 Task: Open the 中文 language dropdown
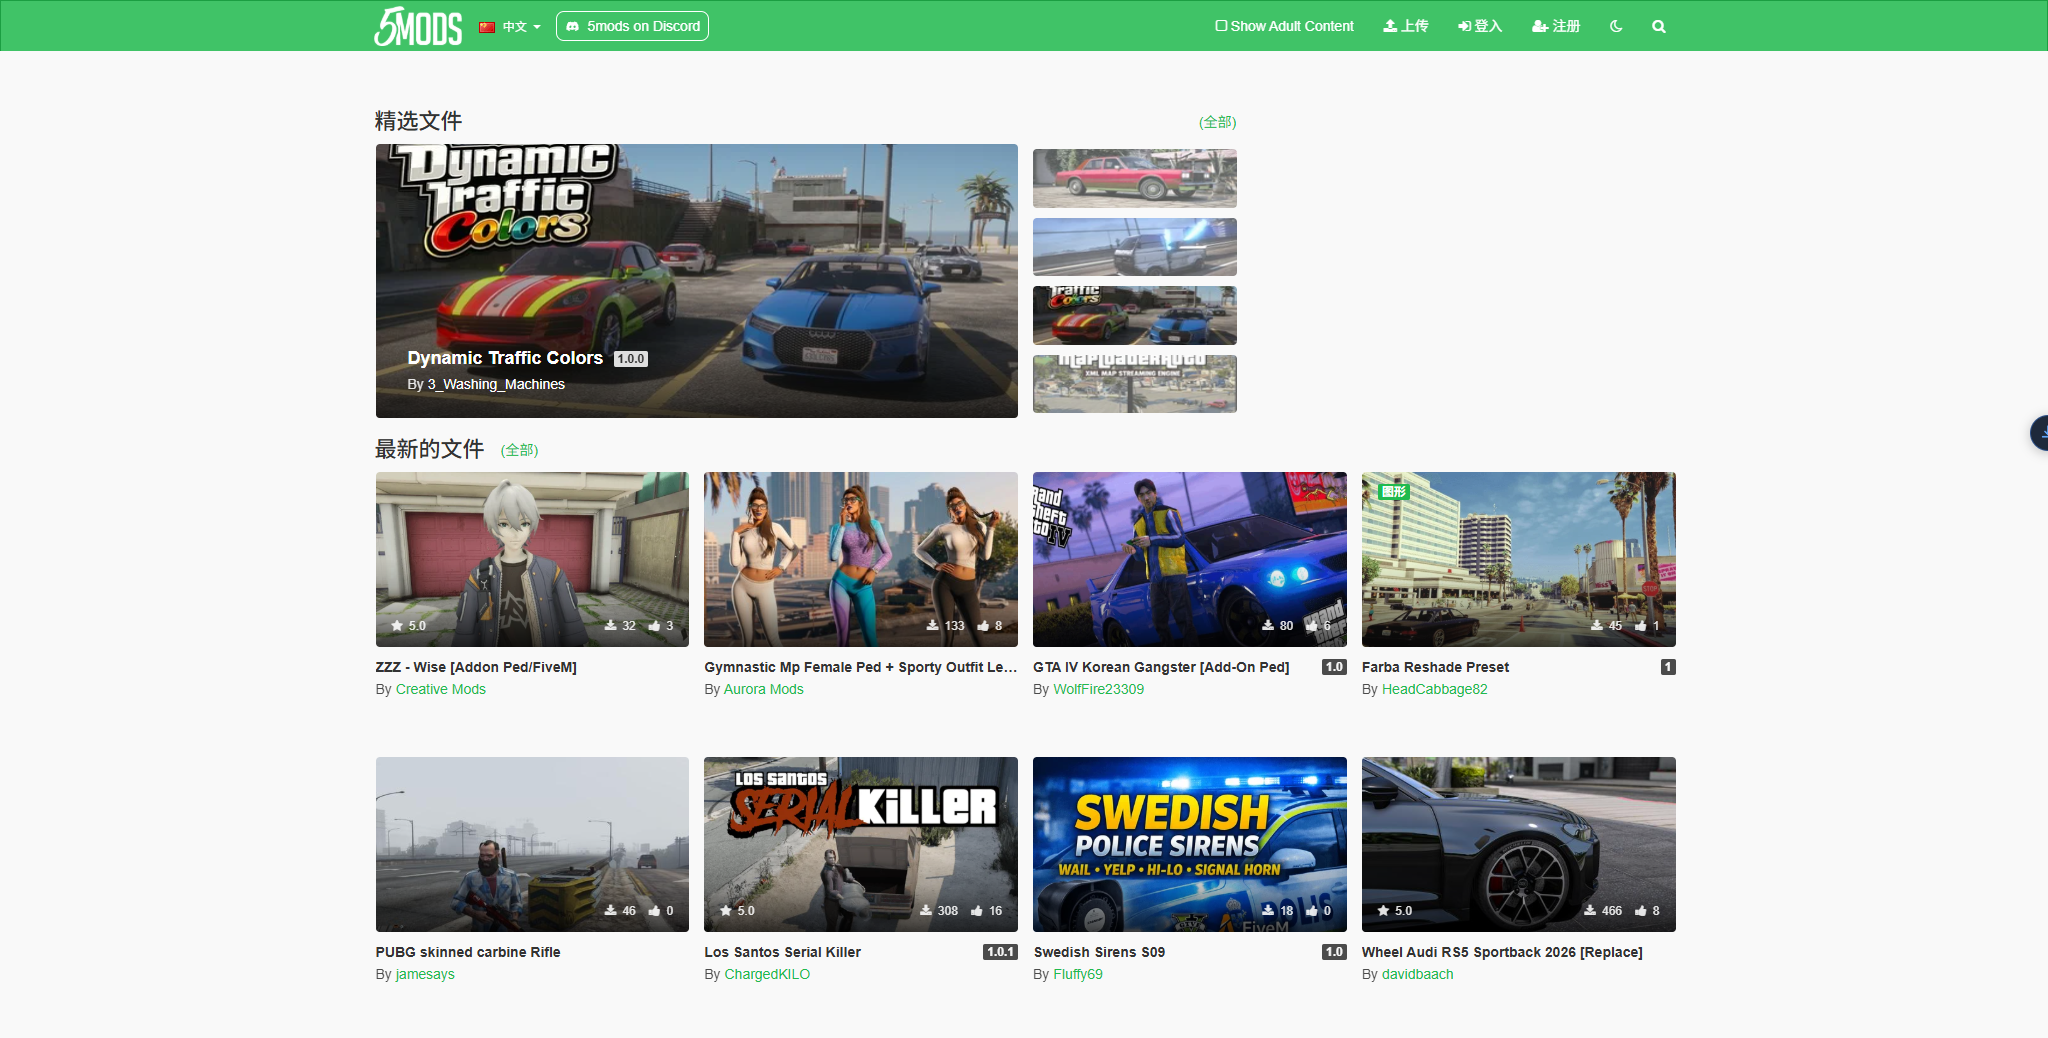pos(514,26)
